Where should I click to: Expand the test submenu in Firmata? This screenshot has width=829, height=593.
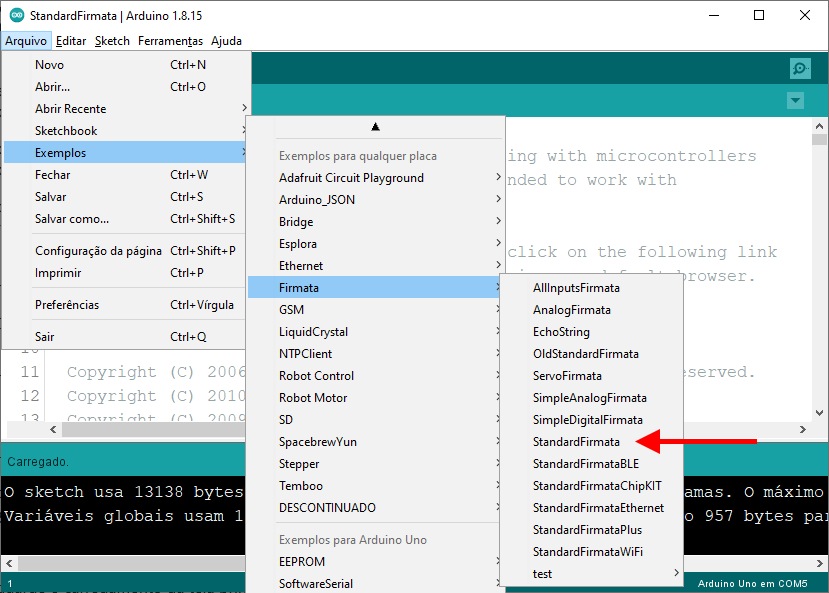coord(591,574)
